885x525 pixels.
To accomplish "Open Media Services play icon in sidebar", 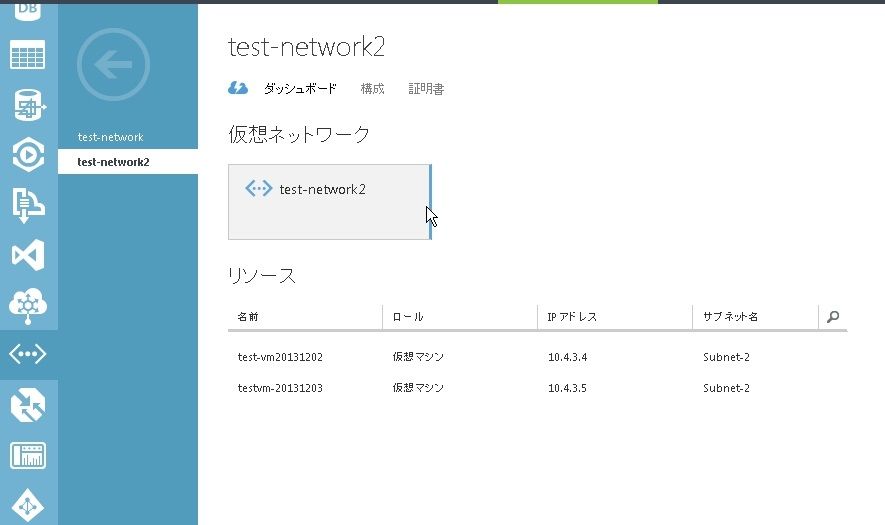I will coord(28,154).
